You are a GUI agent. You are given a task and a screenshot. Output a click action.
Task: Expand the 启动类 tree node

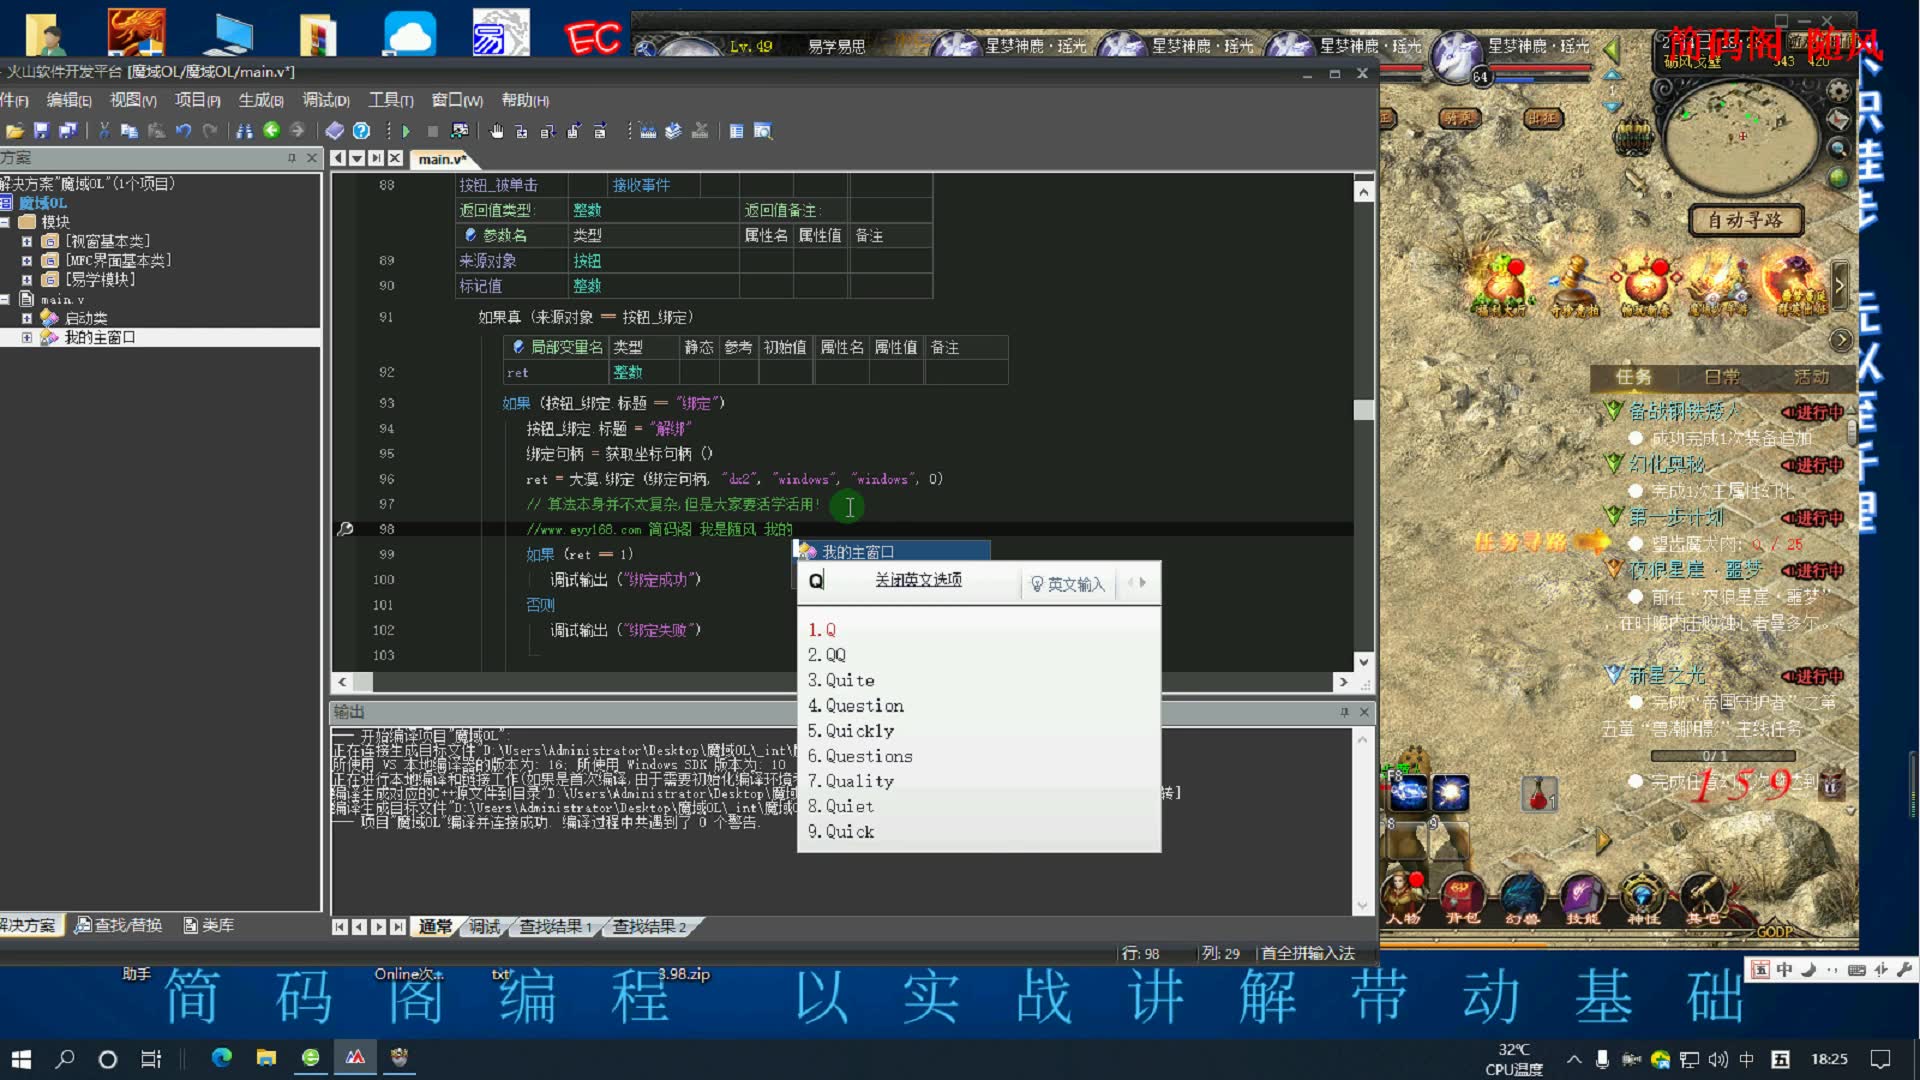tap(27, 318)
